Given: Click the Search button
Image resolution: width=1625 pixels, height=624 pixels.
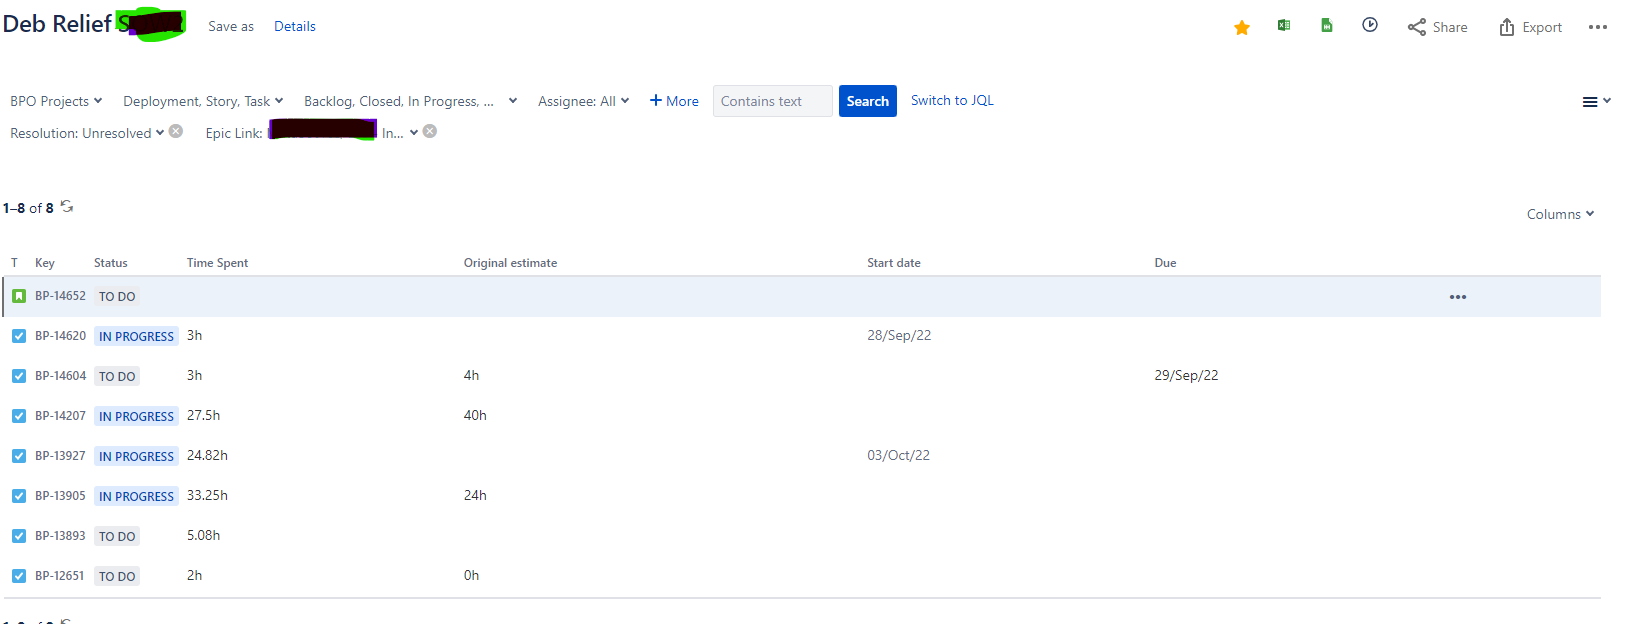Looking at the screenshot, I should coord(867,101).
